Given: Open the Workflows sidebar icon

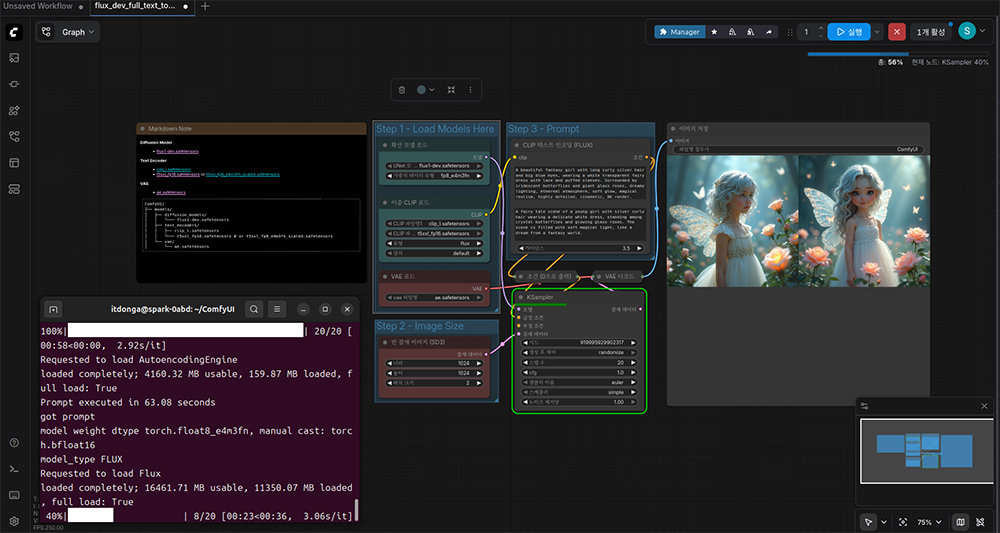Looking at the screenshot, I should click(x=14, y=136).
